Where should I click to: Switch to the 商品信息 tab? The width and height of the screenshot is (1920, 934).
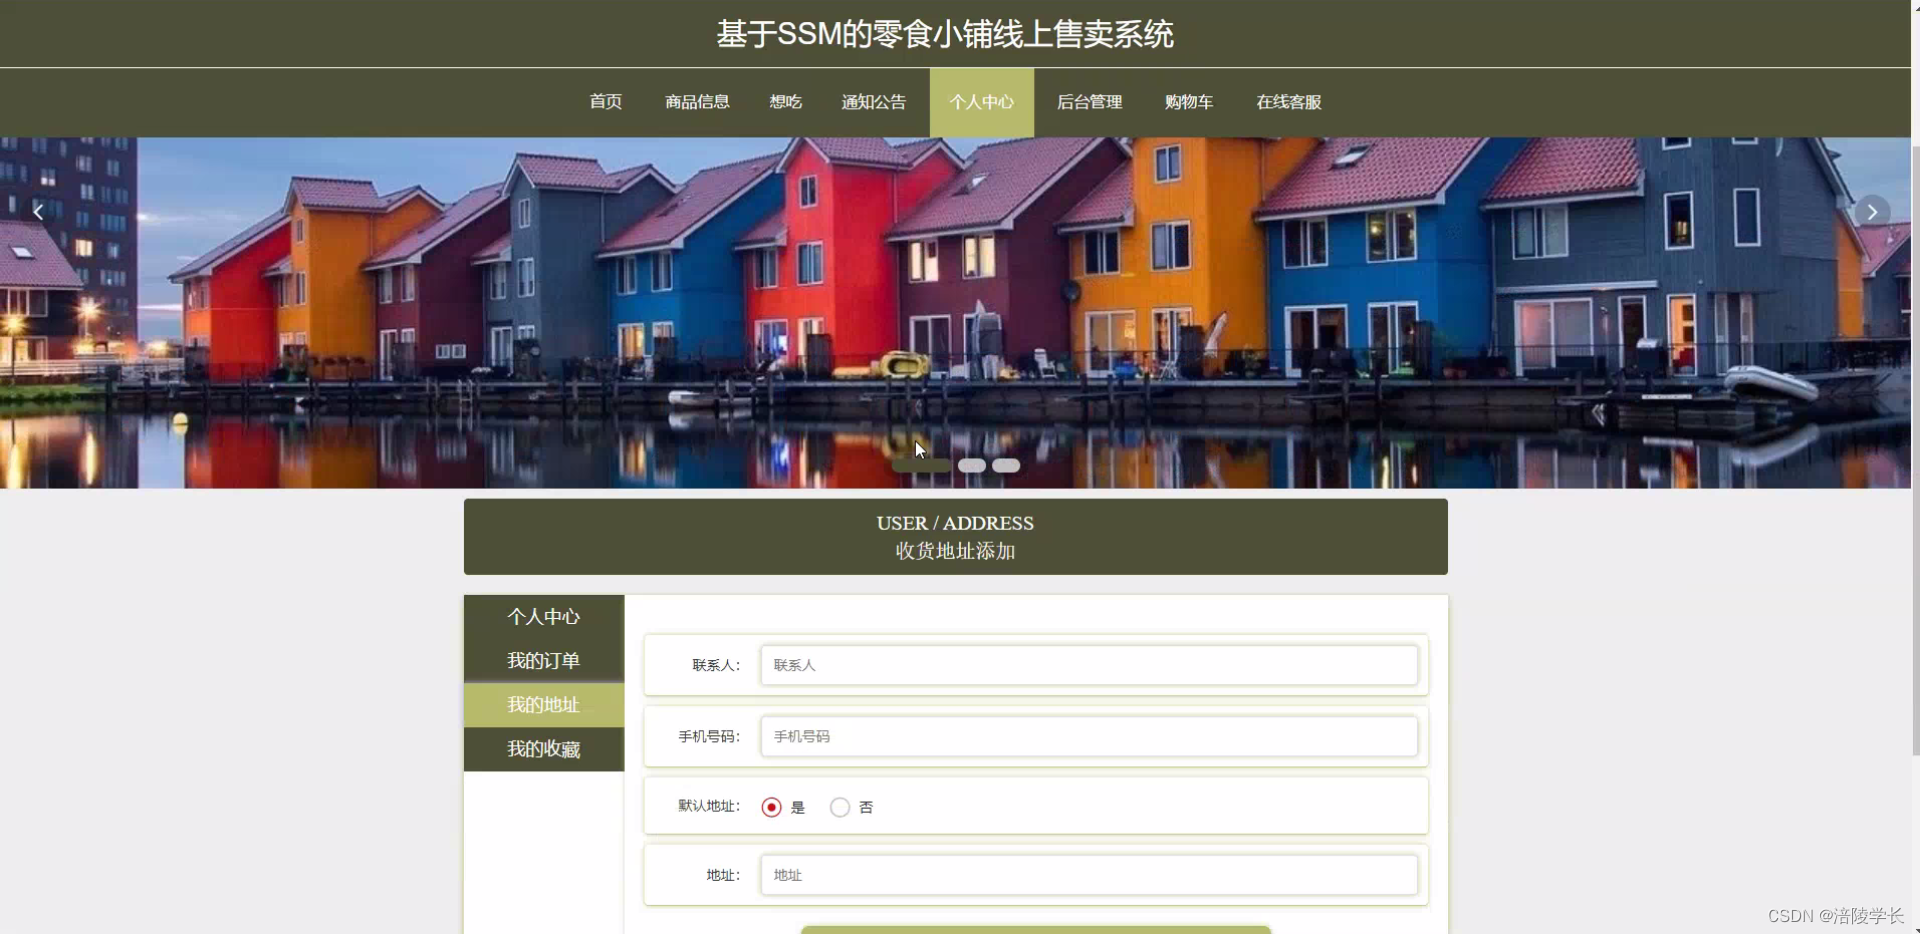tap(697, 102)
